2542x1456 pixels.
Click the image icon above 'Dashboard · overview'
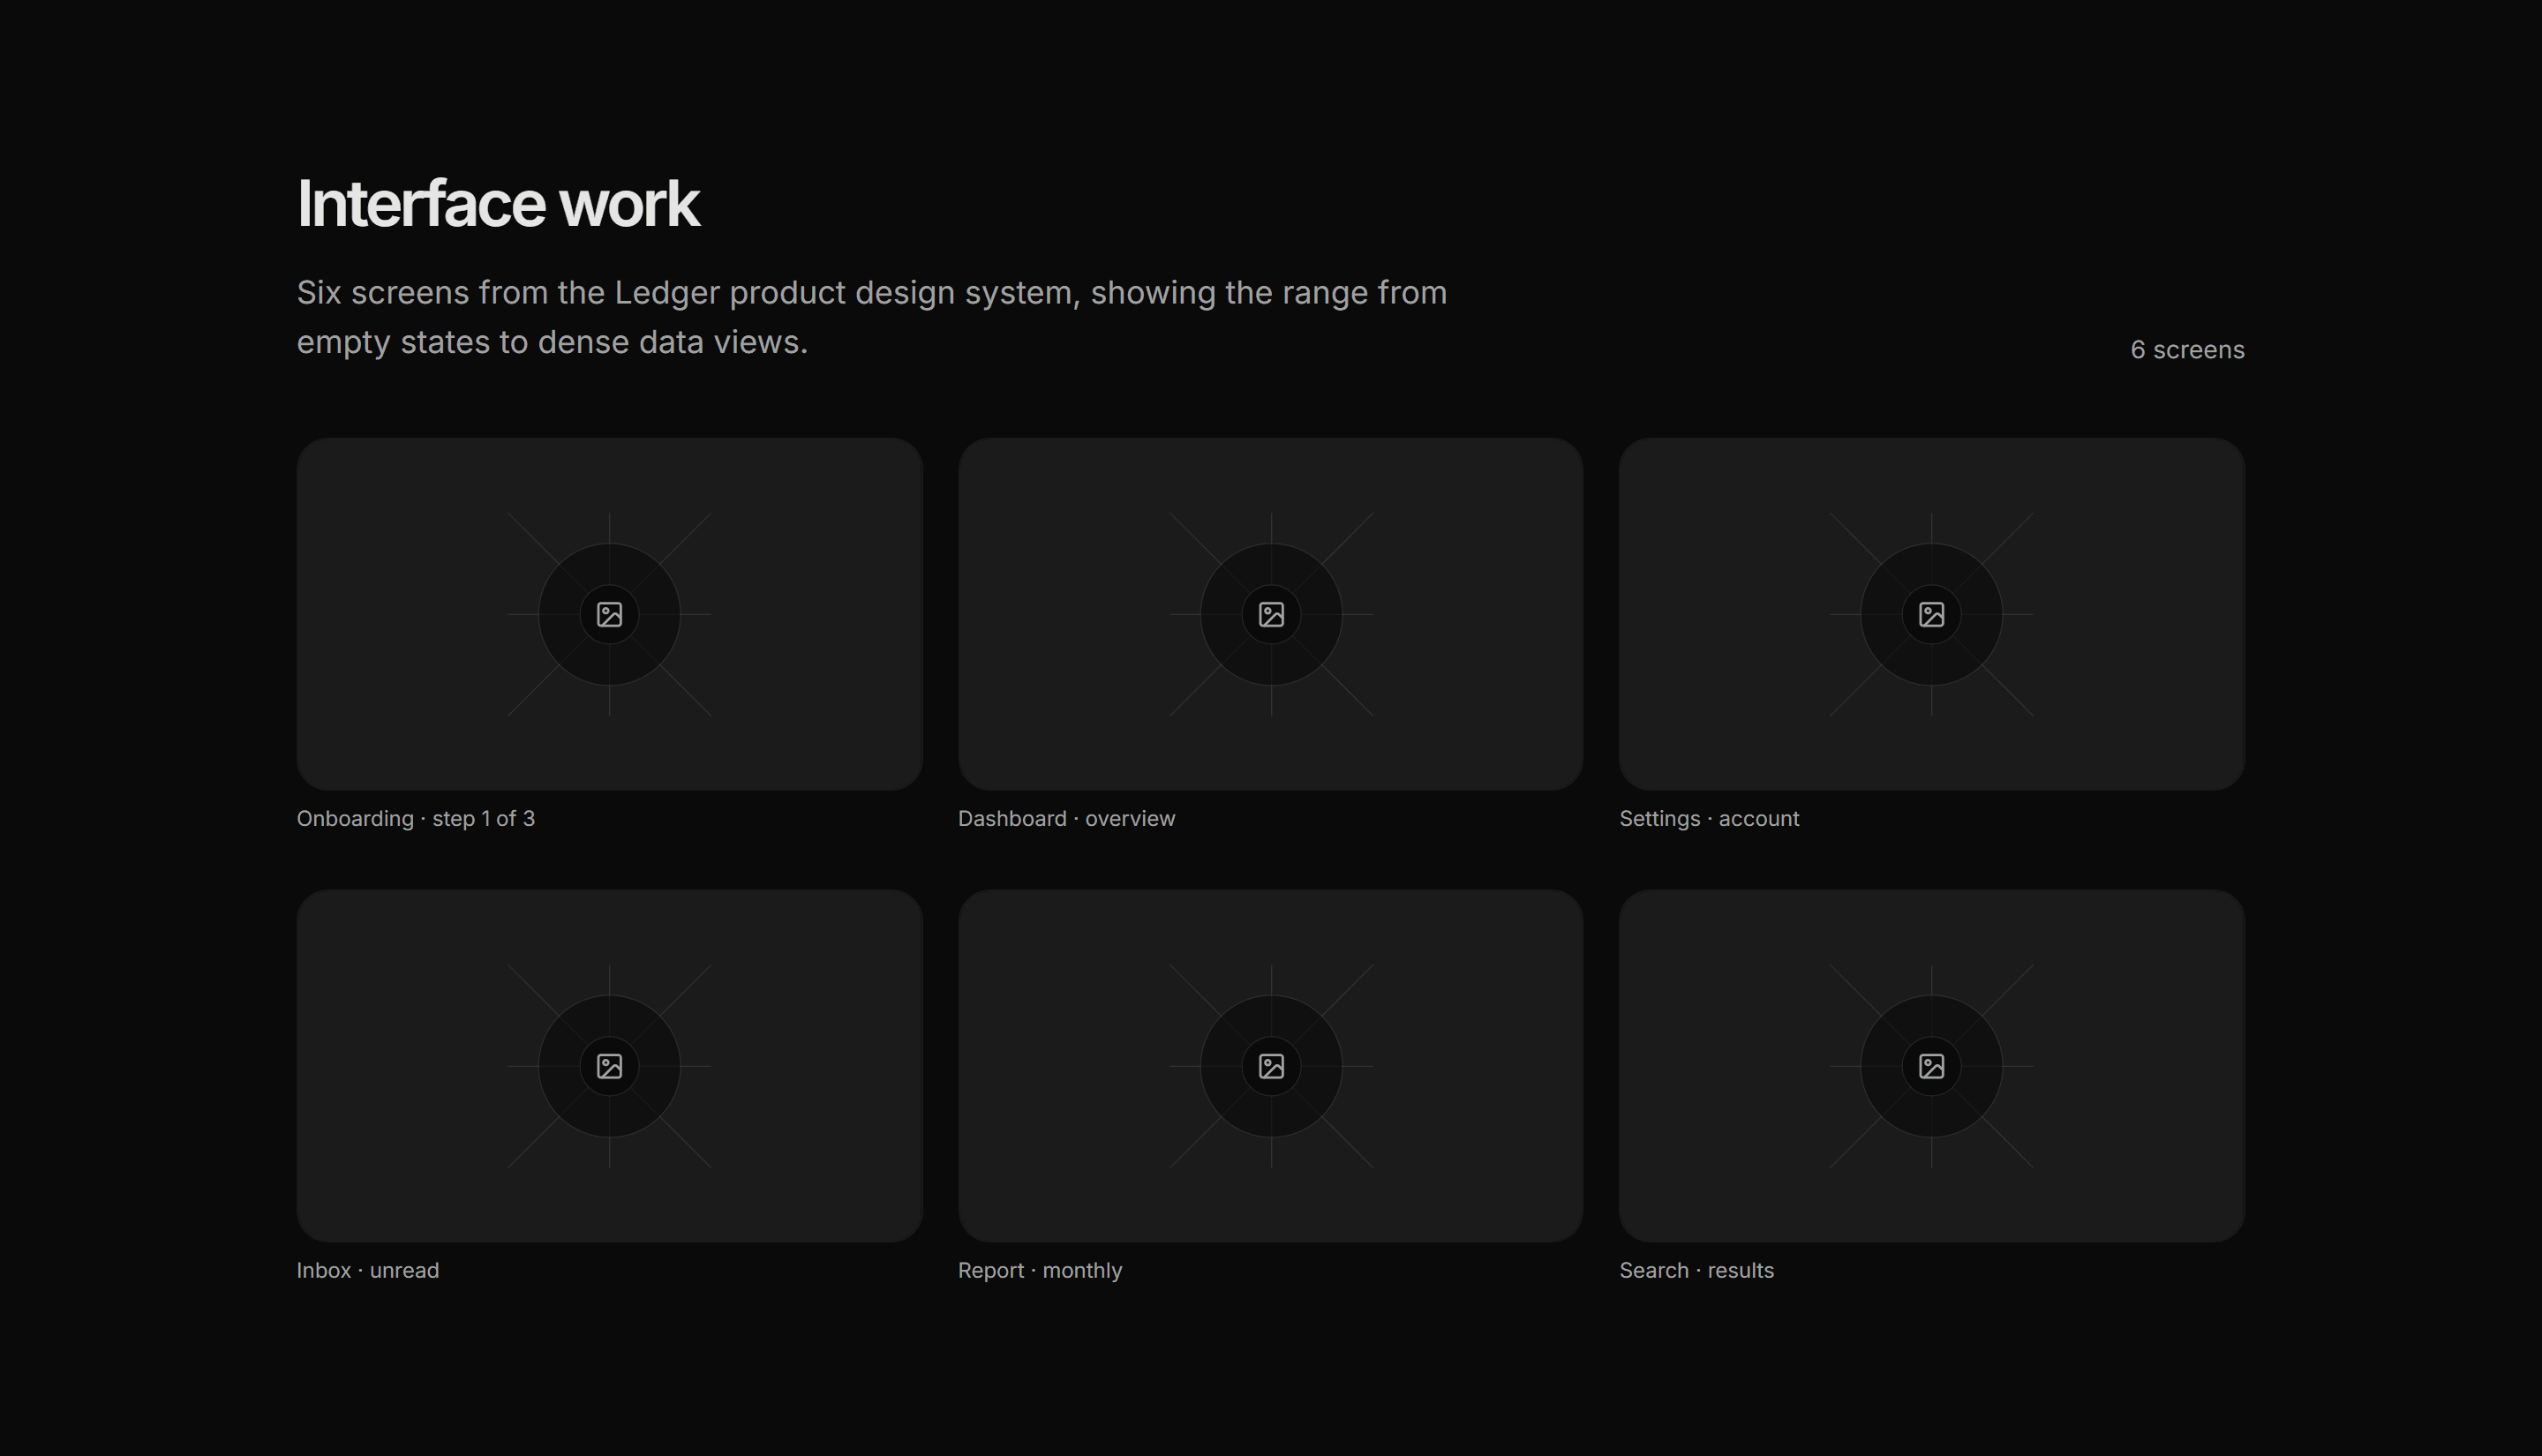pyautogui.click(x=1271, y=614)
